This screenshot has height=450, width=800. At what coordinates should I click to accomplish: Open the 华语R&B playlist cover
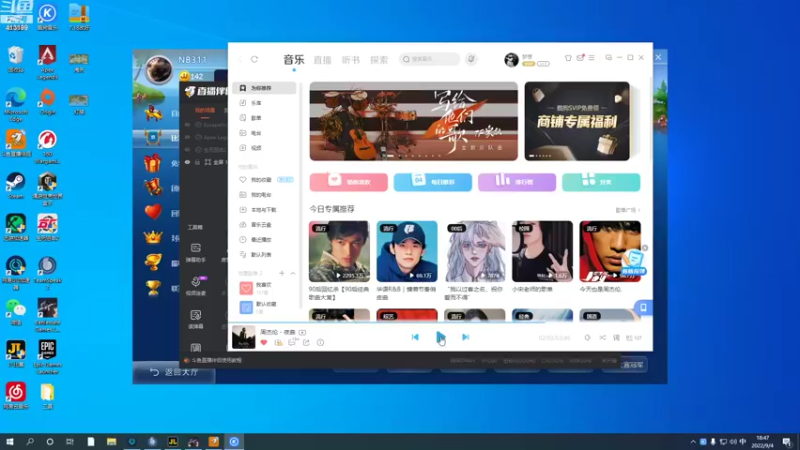click(x=407, y=251)
